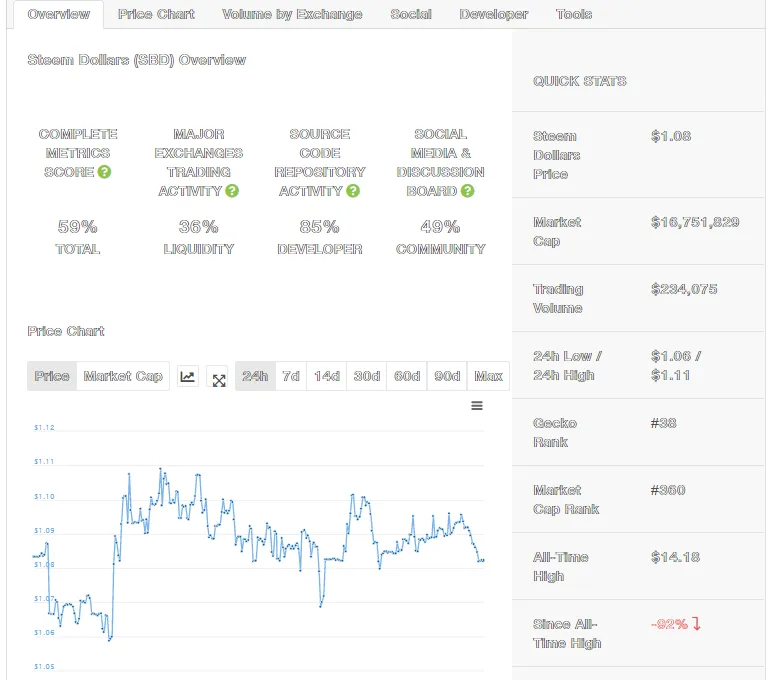Click the Trading Volume value $234,075

[684, 289]
